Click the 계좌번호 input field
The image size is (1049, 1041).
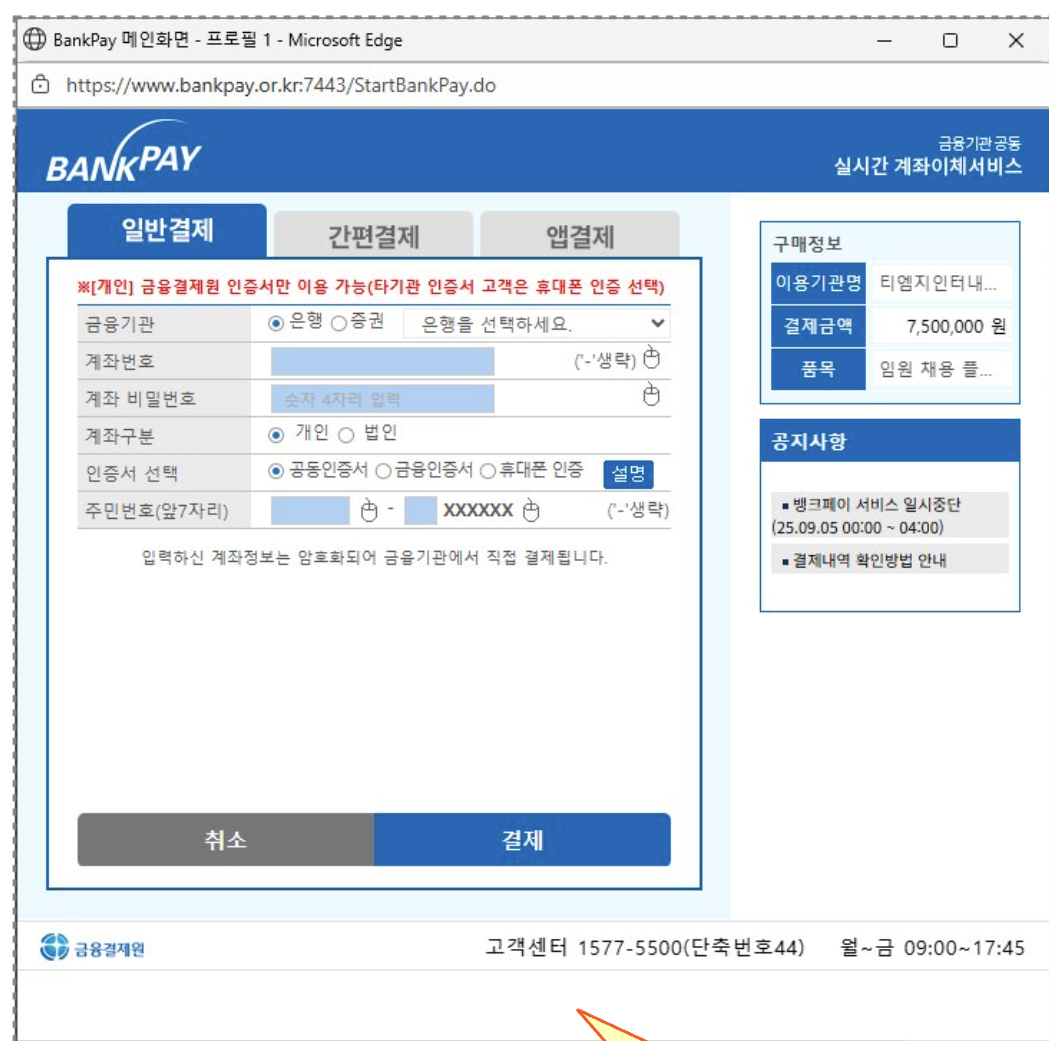coord(383,362)
